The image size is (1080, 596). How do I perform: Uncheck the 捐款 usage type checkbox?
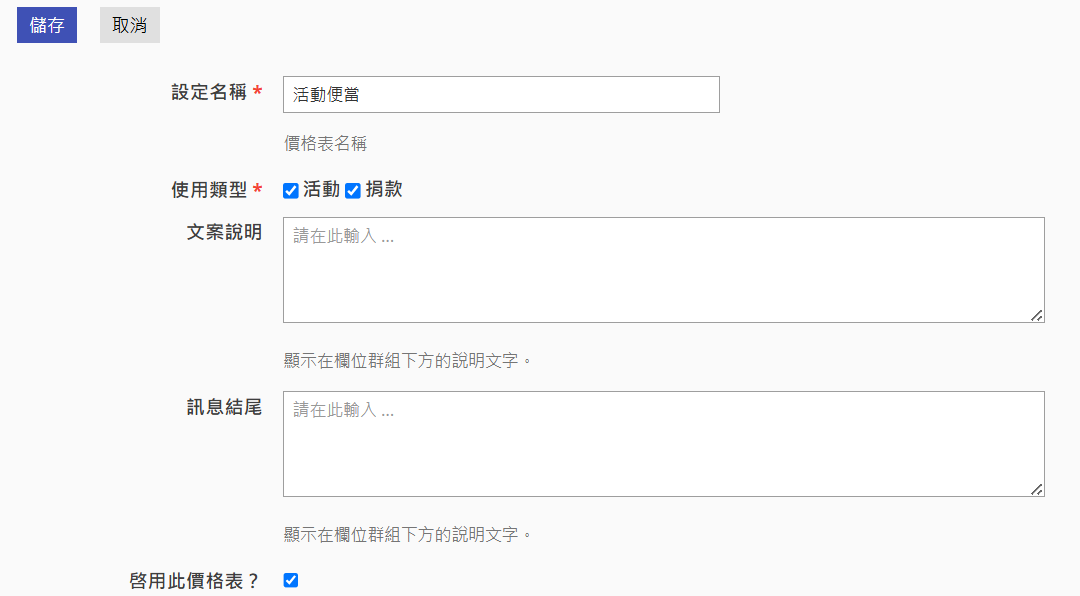pyautogui.click(x=353, y=191)
